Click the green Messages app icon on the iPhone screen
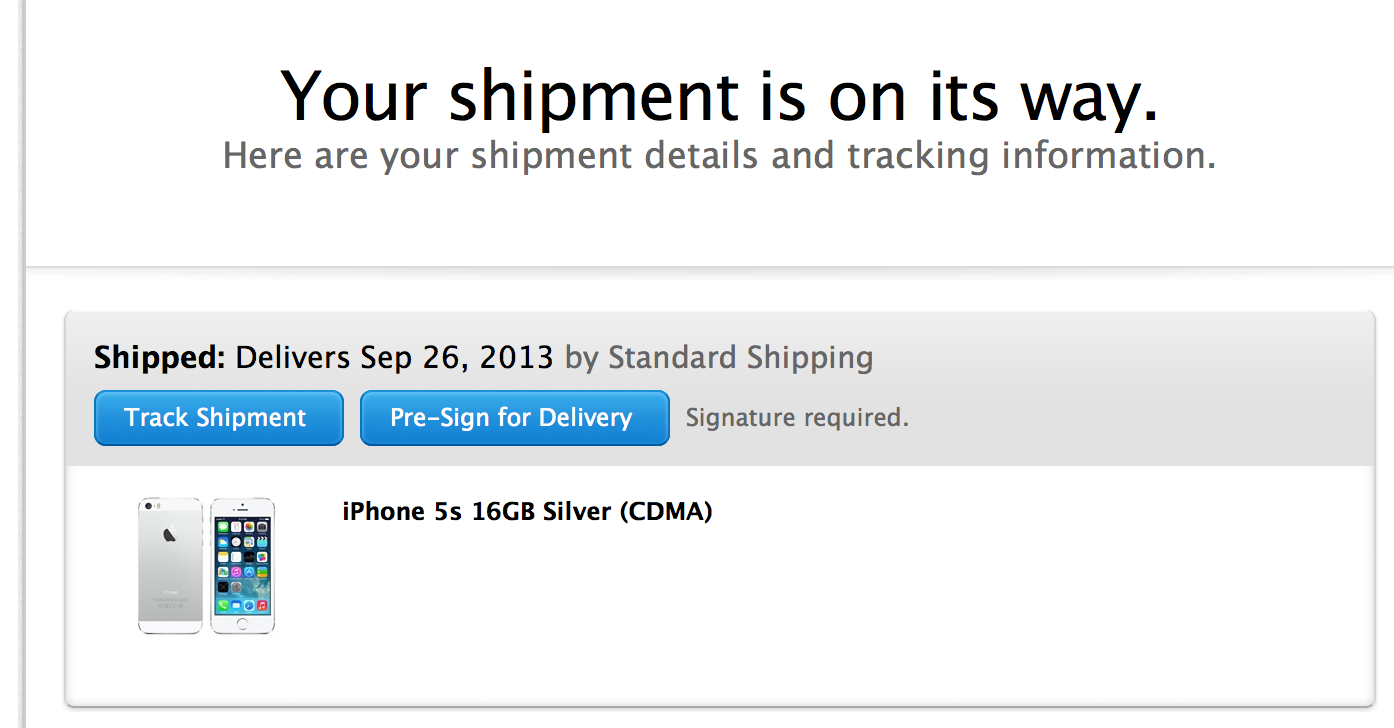Image resolution: width=1394 pixels, height=728 pixels. [222, 526]
